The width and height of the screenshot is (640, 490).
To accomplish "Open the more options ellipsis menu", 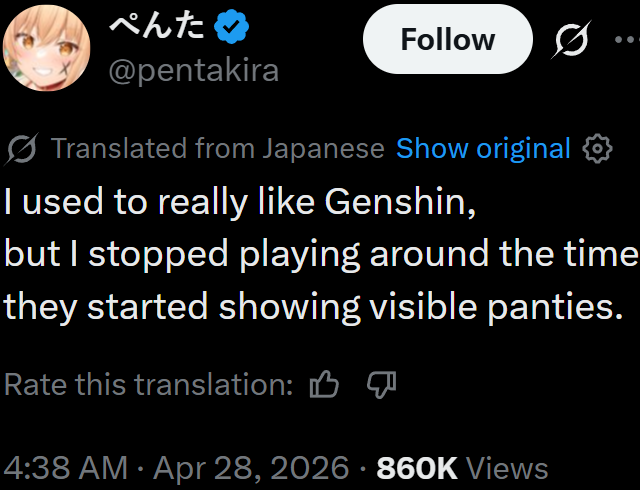I will pyautogui.click(x=624, y=40).
